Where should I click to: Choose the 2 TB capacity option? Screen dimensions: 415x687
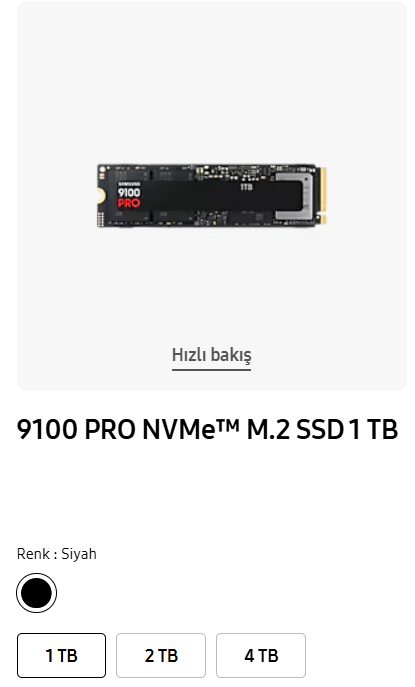click(x=161, y=655)
